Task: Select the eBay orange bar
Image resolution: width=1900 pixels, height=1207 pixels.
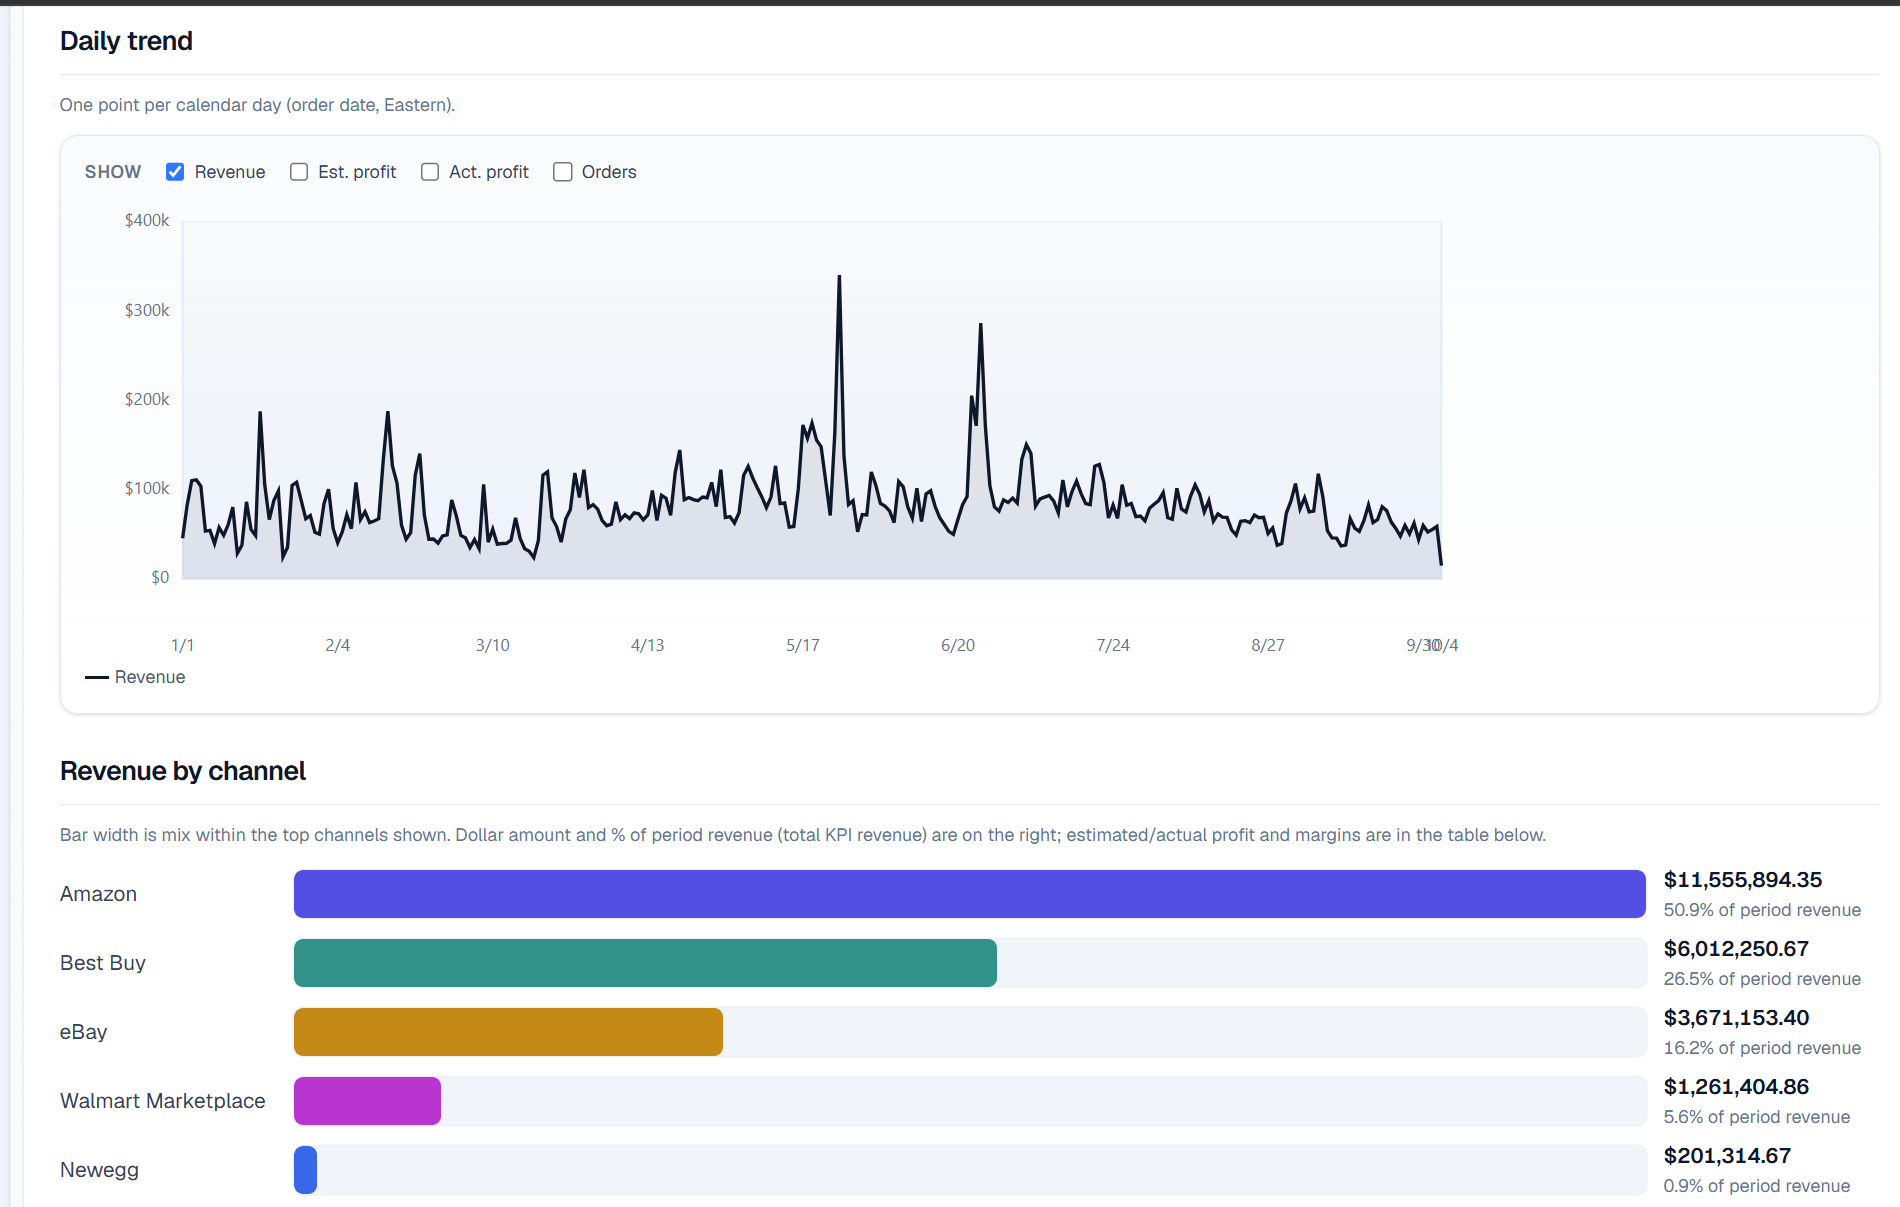Action: (508, 1032)
